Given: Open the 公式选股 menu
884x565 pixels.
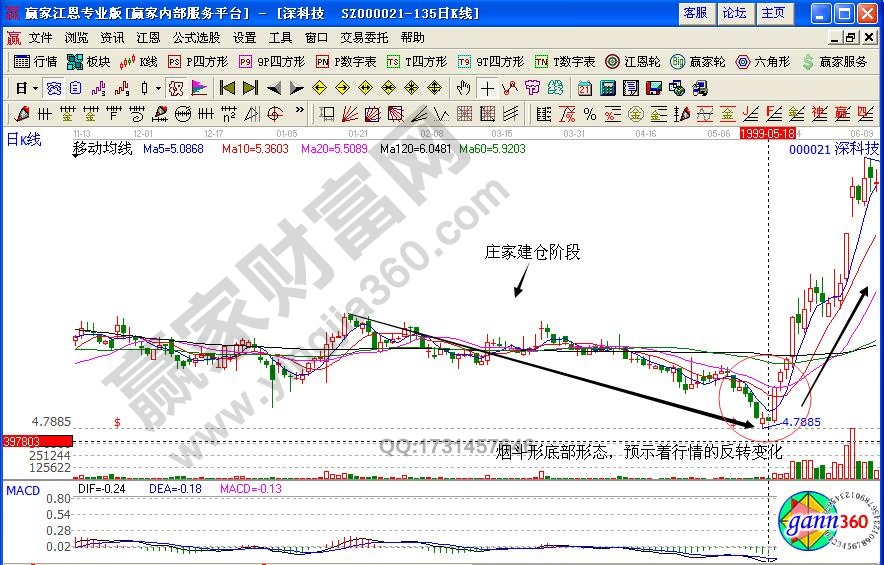Looking at the screenshot, I should [x=196, y=38].
